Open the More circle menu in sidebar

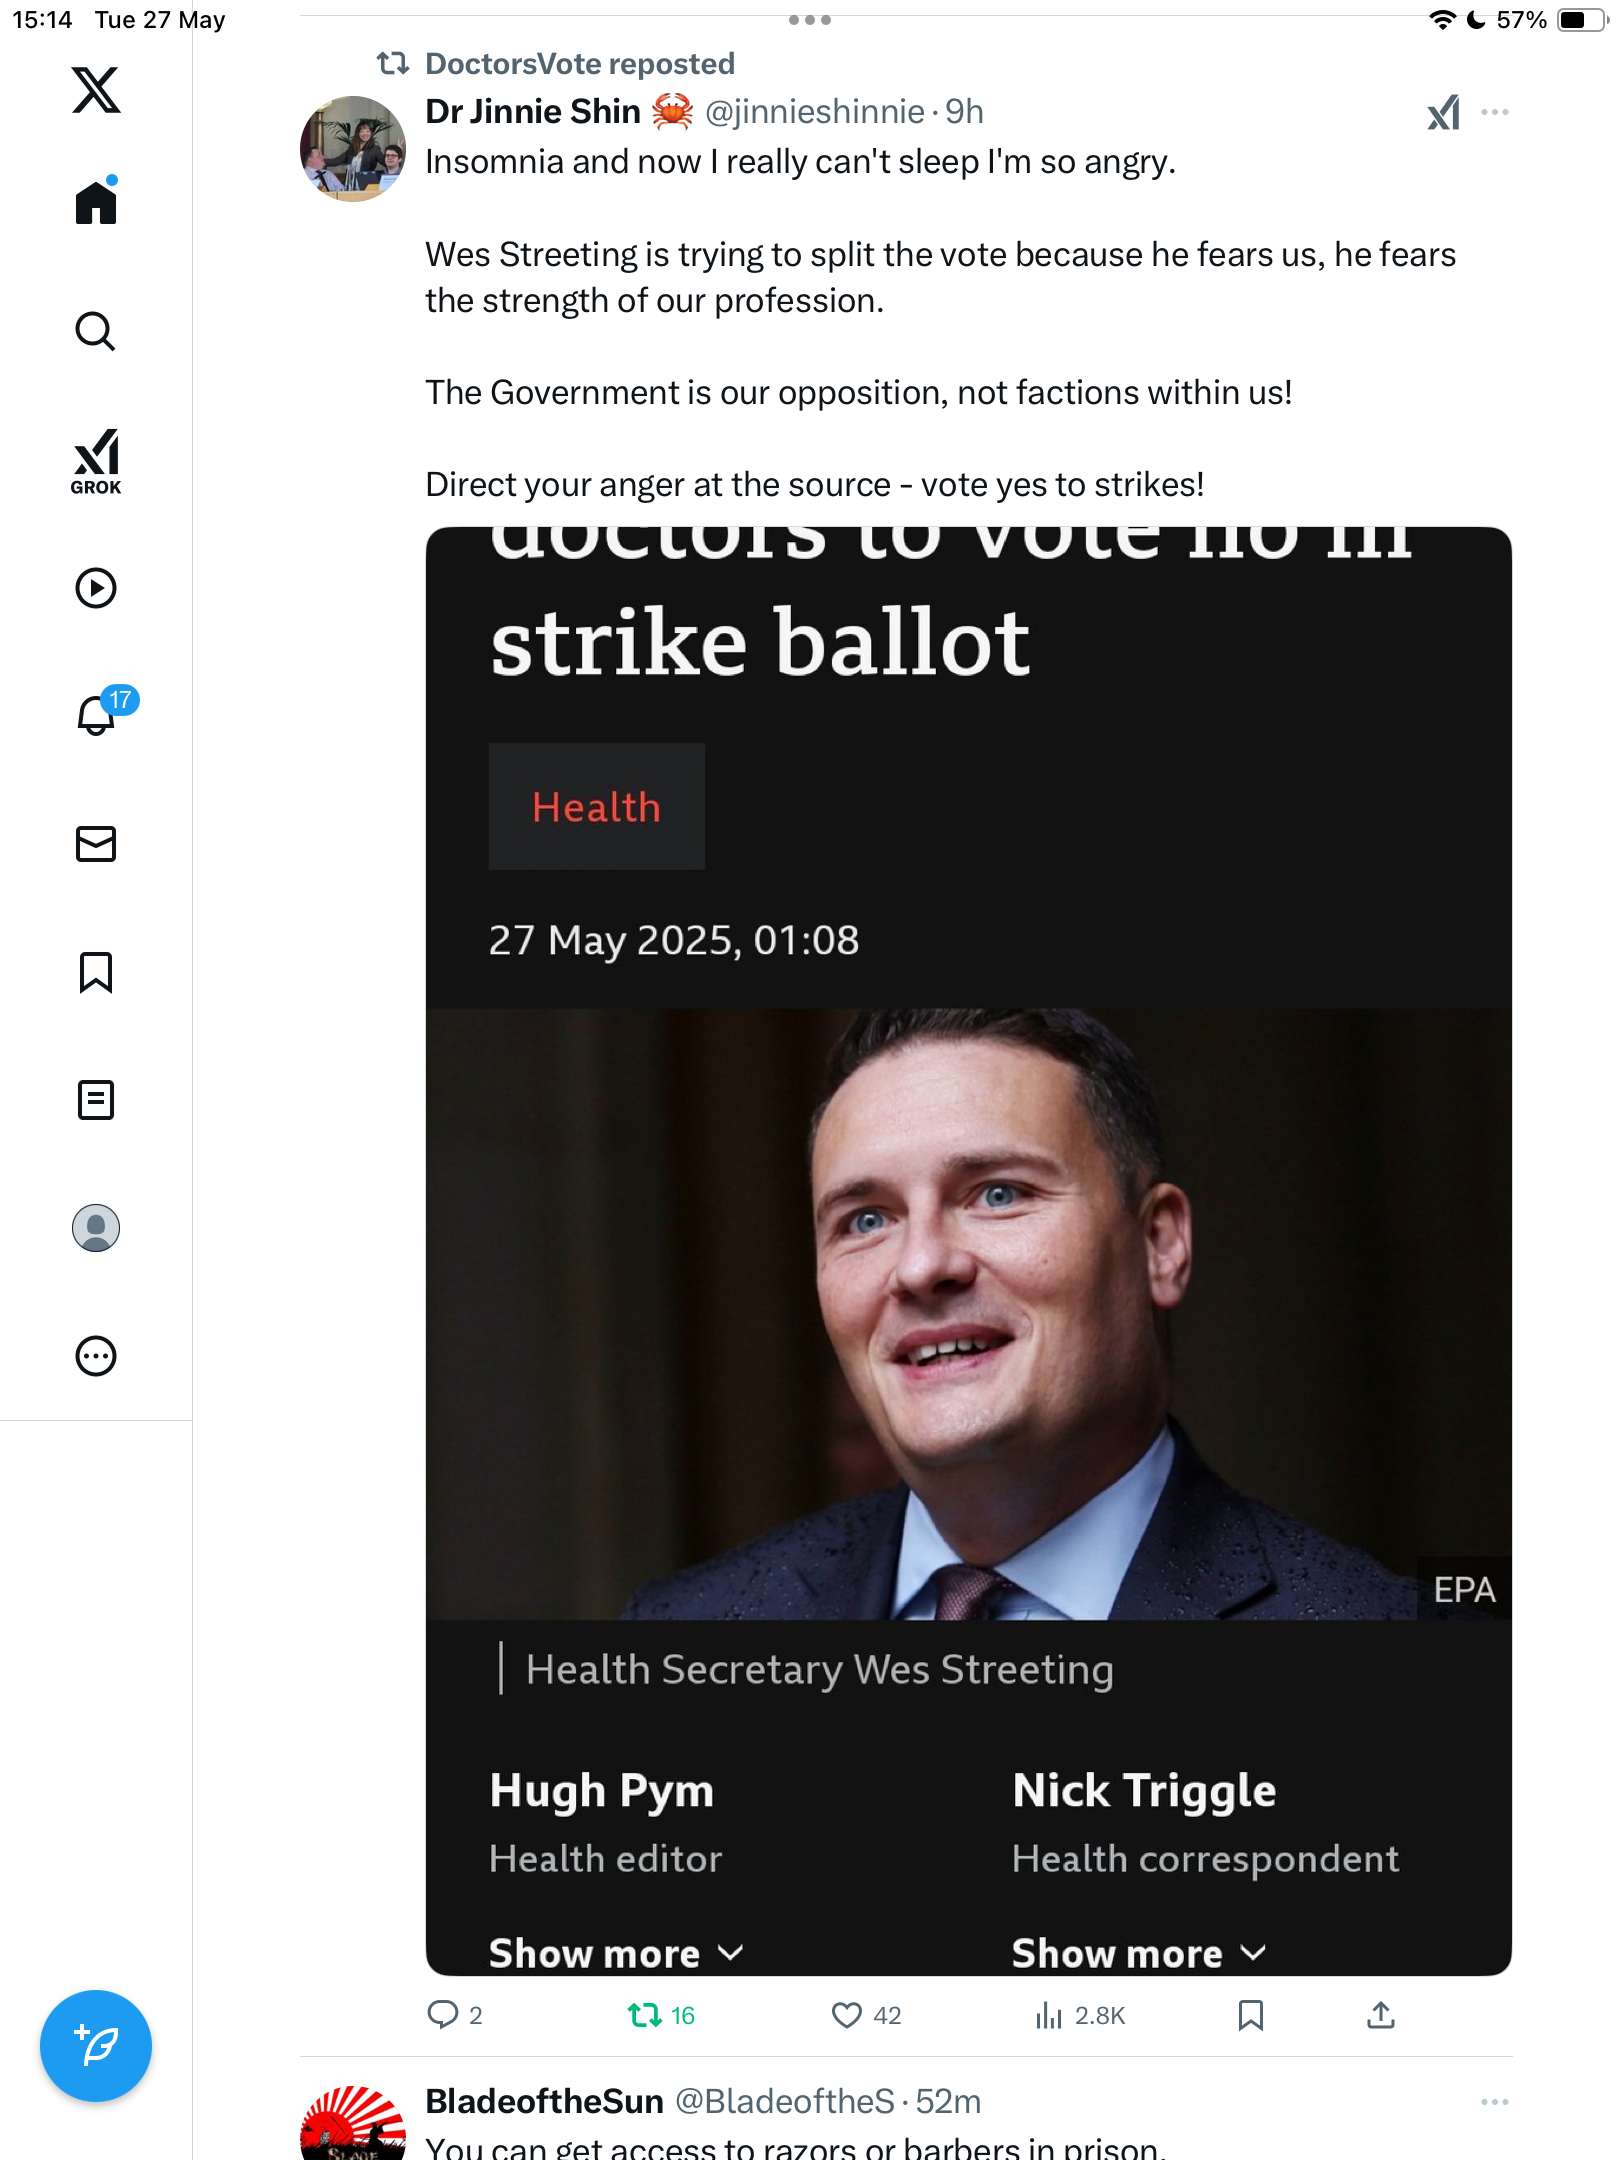96,1356
